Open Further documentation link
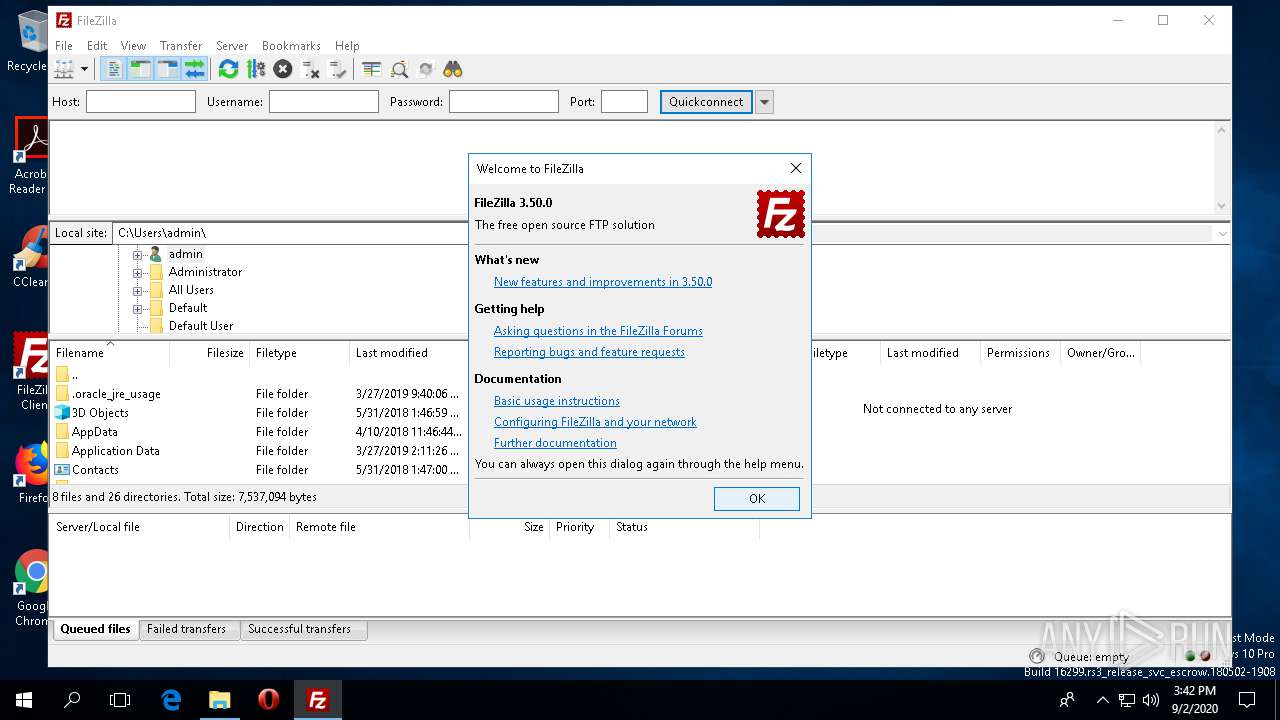 click(x=555, y=443)
